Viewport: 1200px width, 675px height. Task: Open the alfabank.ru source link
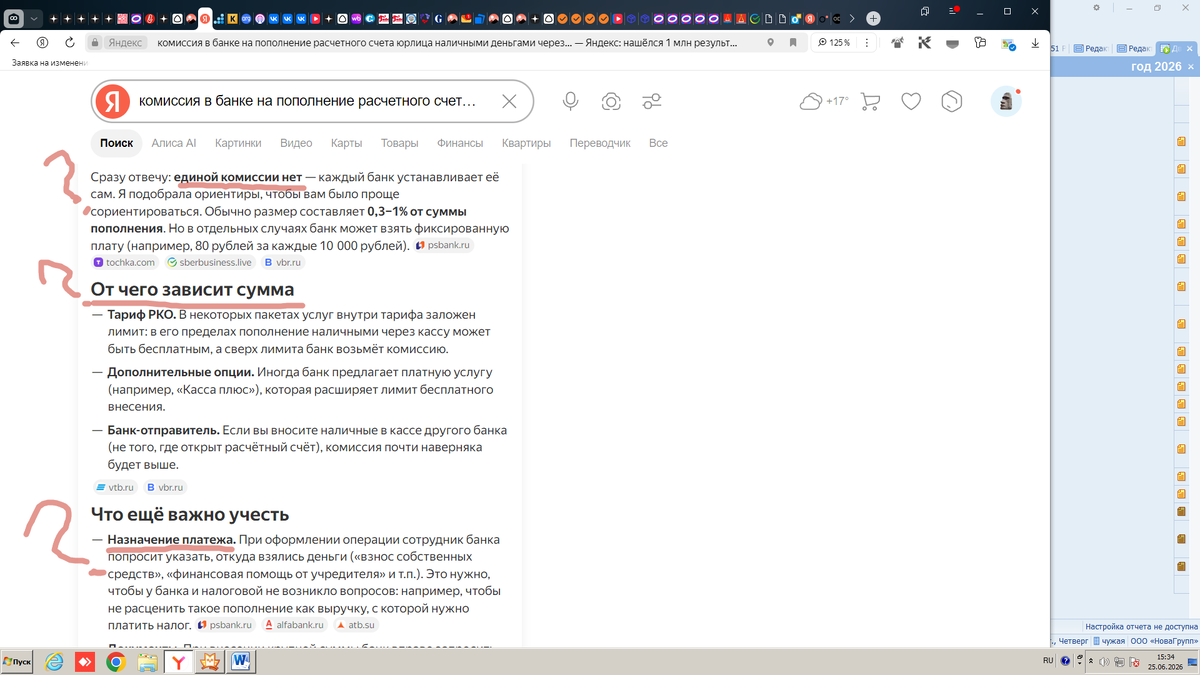pyautogui.click(x=294, y=624)
